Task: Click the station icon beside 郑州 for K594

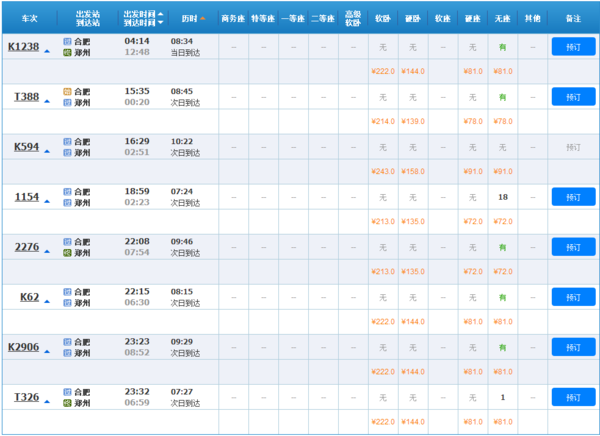Action: click(x=67, y=152)
